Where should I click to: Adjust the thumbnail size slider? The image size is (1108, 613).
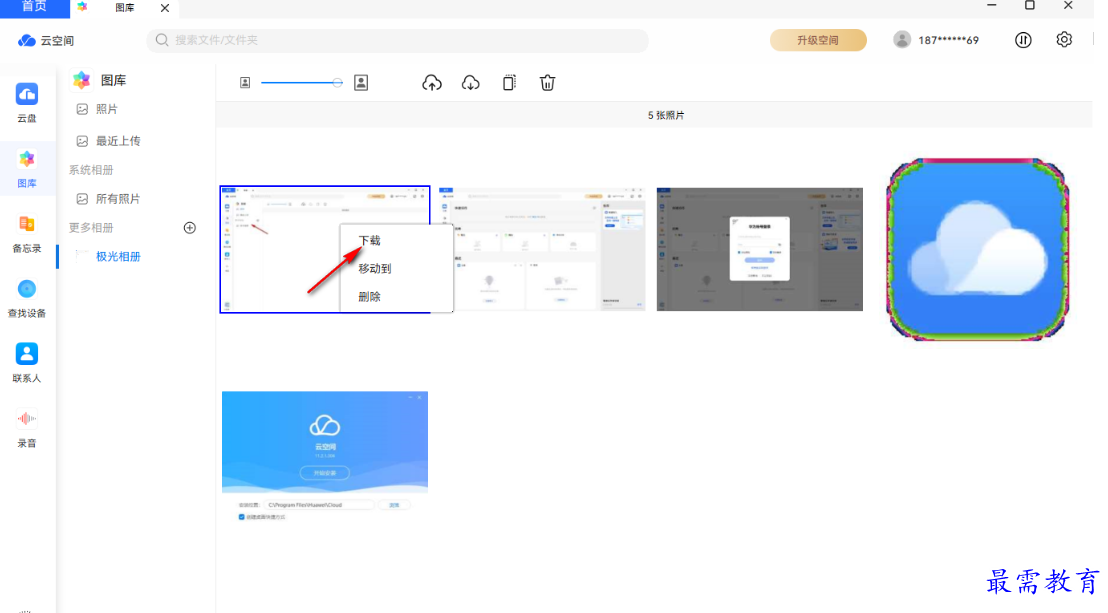coord(302,83)
